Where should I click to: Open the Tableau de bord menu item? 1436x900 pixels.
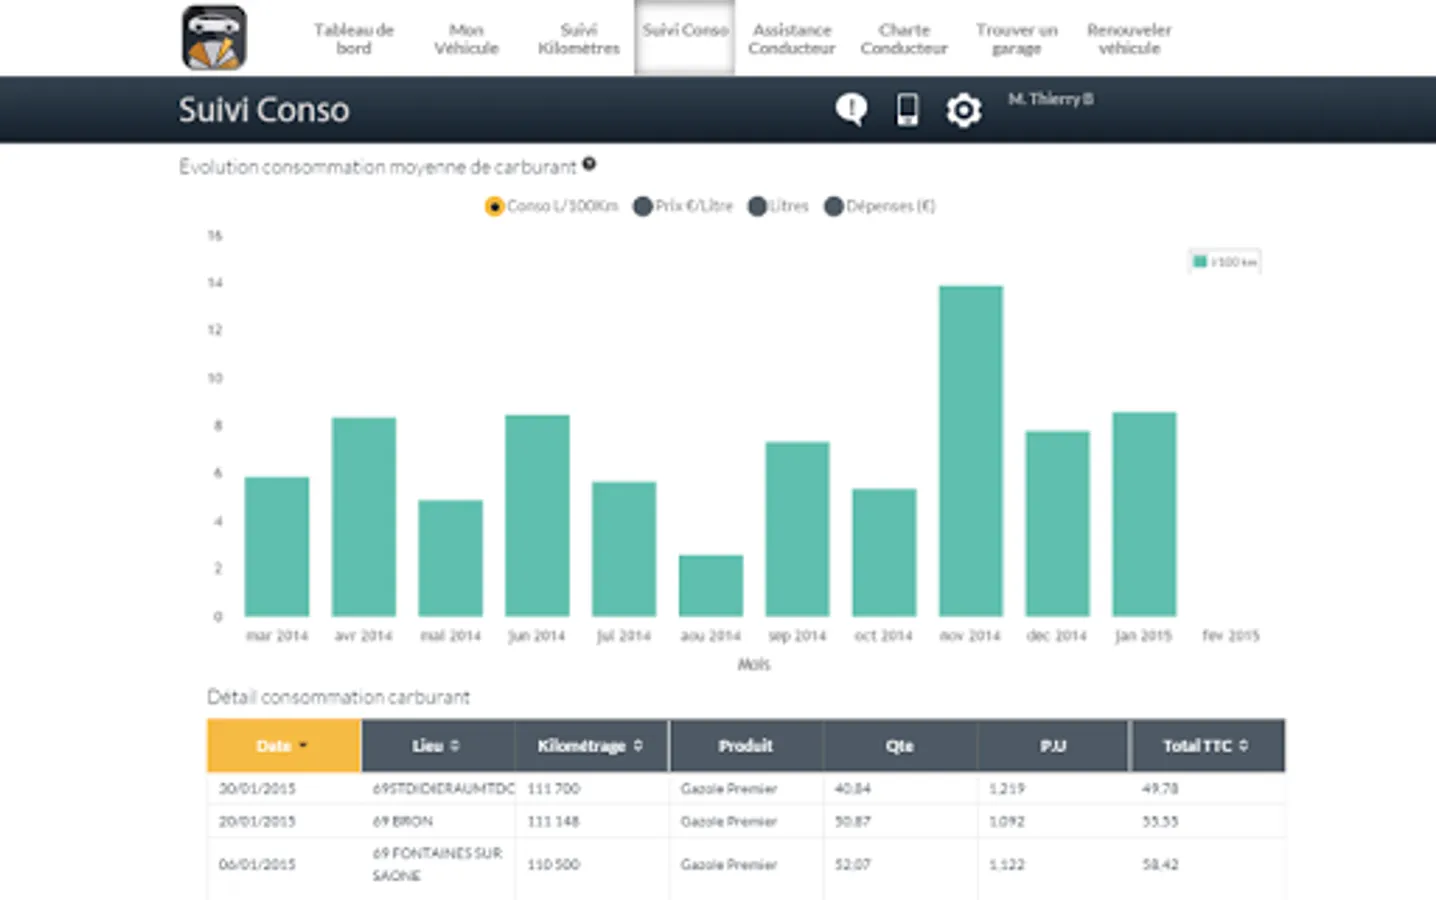tap(354, 39)
